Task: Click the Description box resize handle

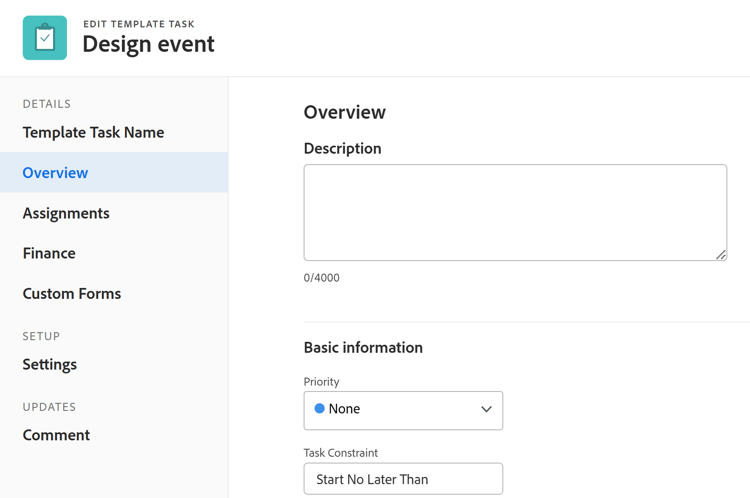Action: click(721, 255)
